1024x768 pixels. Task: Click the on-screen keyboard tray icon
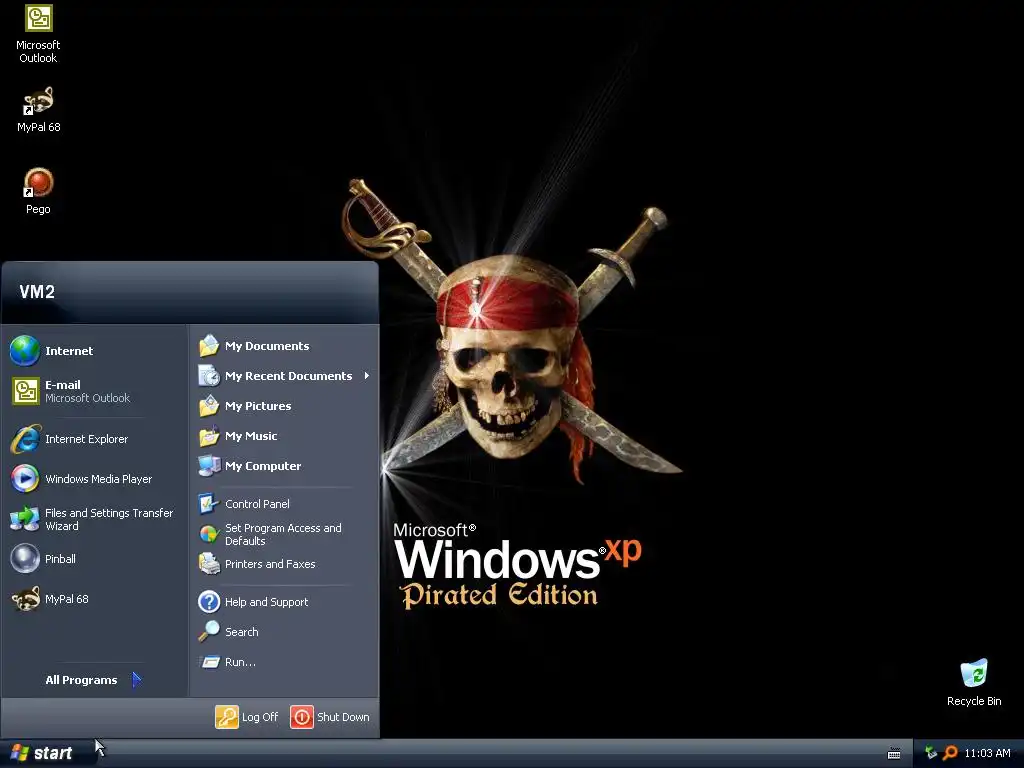894,754
